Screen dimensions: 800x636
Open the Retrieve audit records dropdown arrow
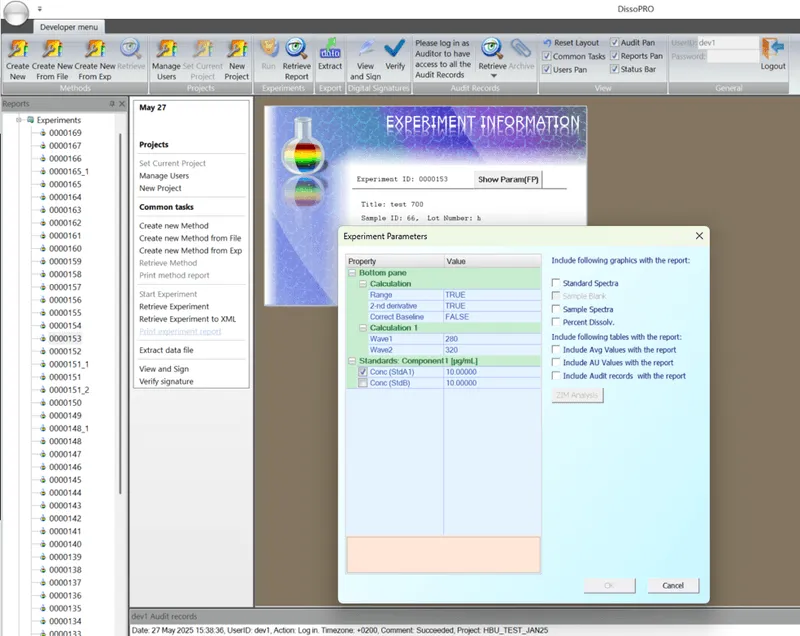click(x=493, y=76)
